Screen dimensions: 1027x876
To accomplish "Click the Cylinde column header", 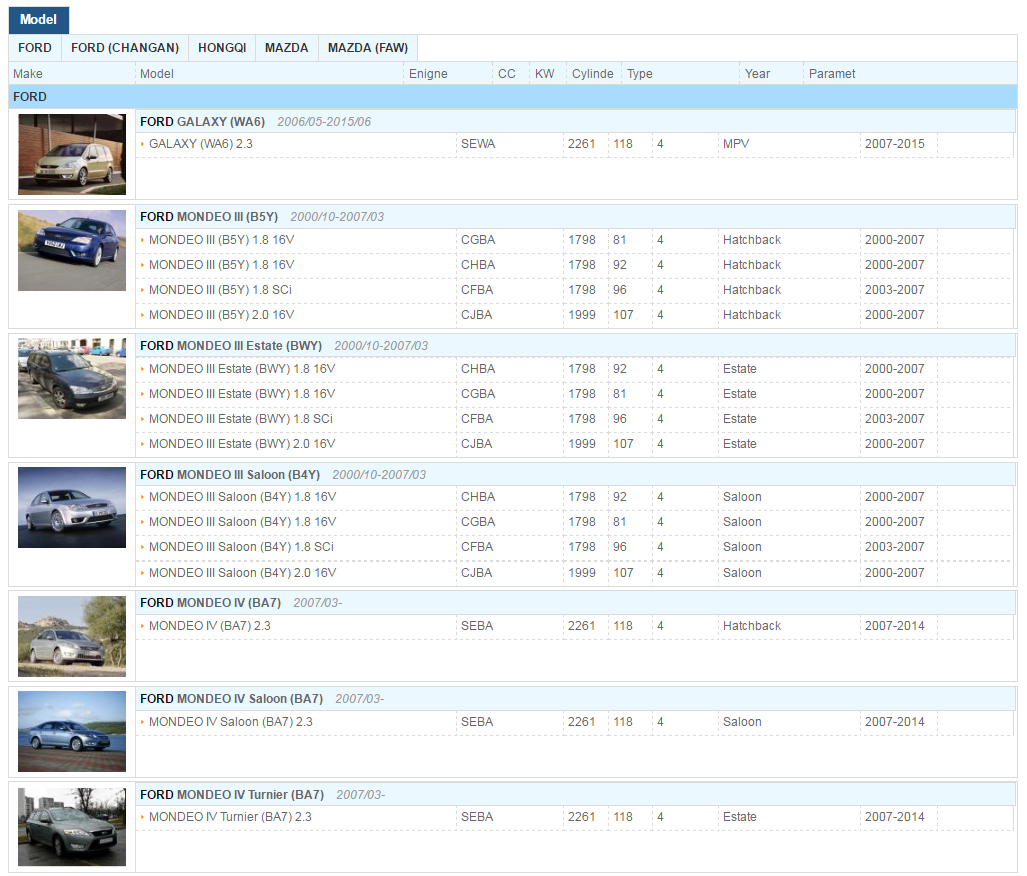I will (x=592, y=74).
